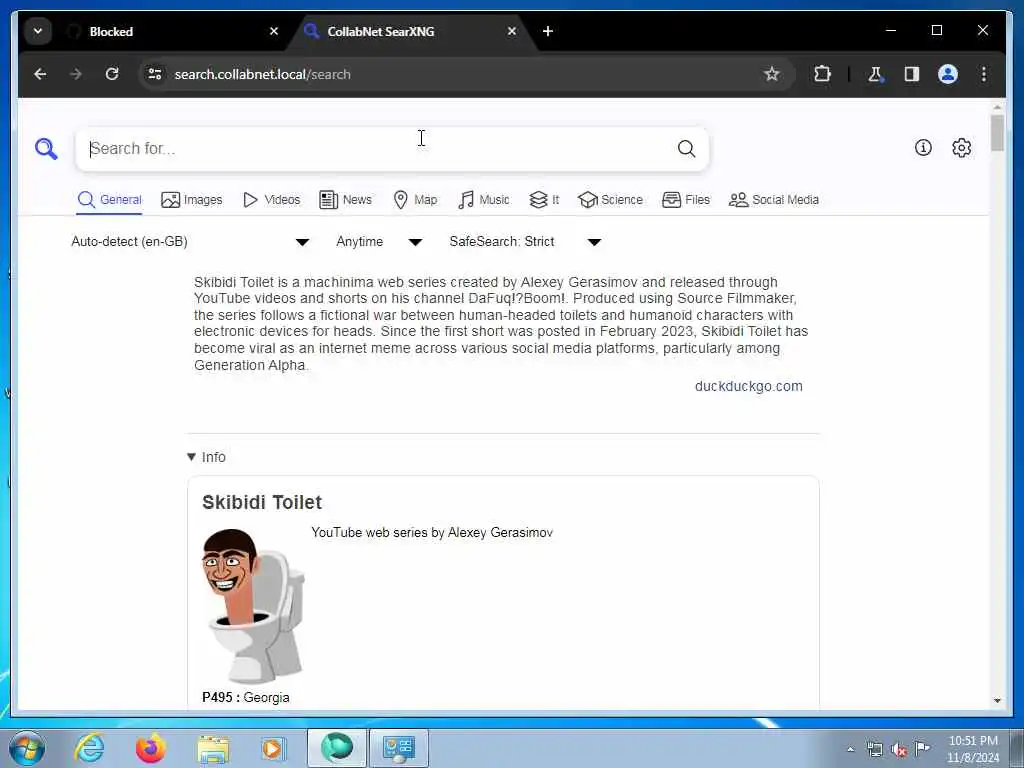
Task: Switch to the Images category tab
Action: (192, 200)
